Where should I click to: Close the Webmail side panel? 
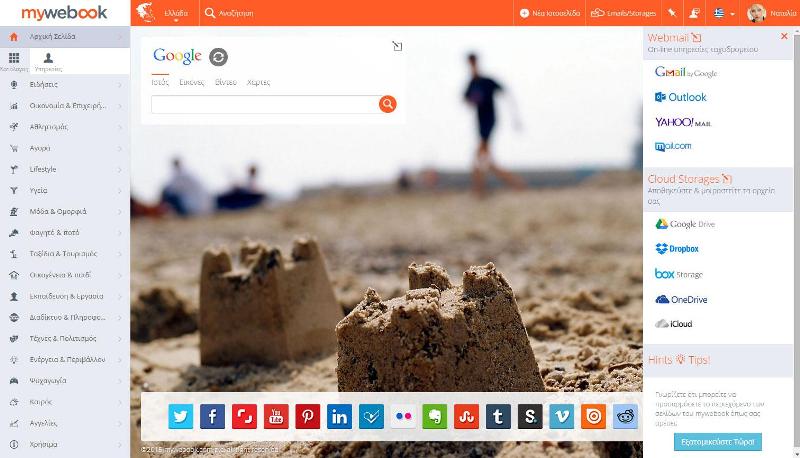[x=784, y=36]
